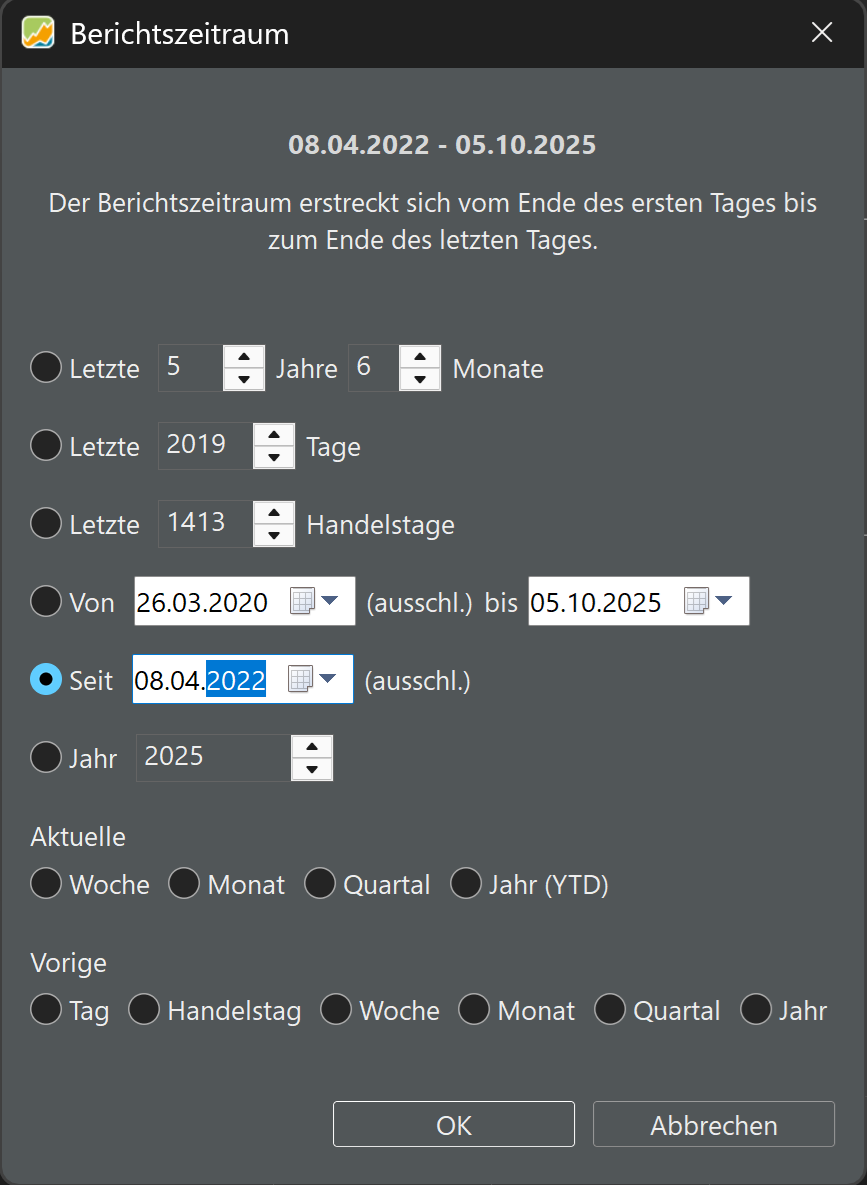Choose the Jahr (YTD) radio option

coord(466,884)
